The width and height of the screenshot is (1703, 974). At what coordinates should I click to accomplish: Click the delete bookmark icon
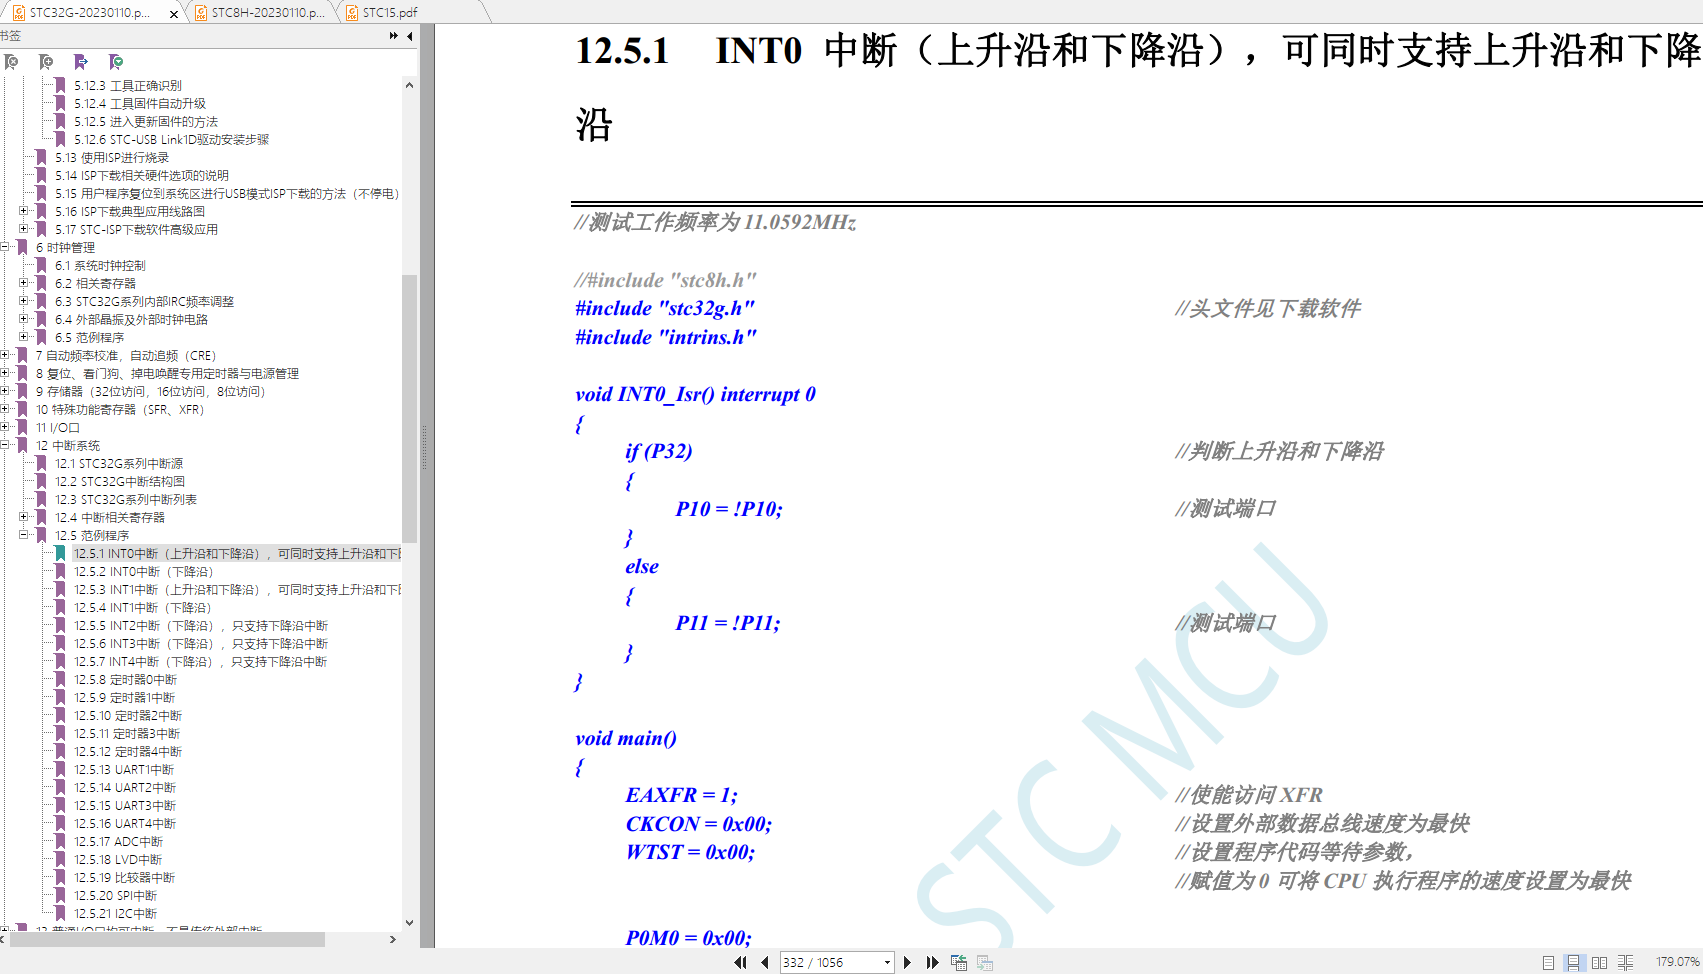(12, 62)
